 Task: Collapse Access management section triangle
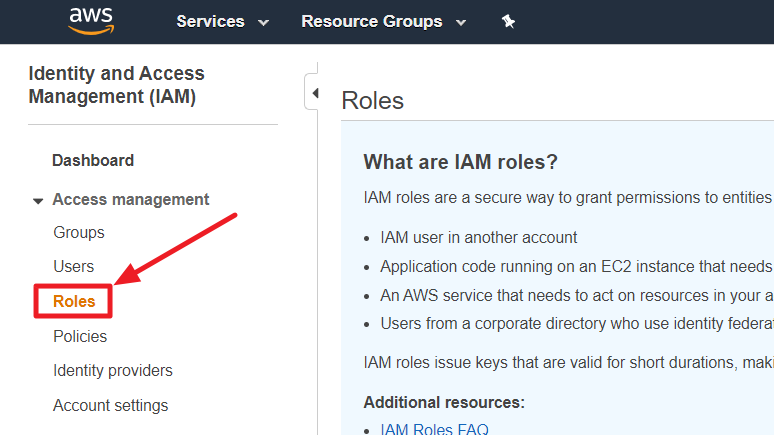pyautogui.click(x=38, y=201)
